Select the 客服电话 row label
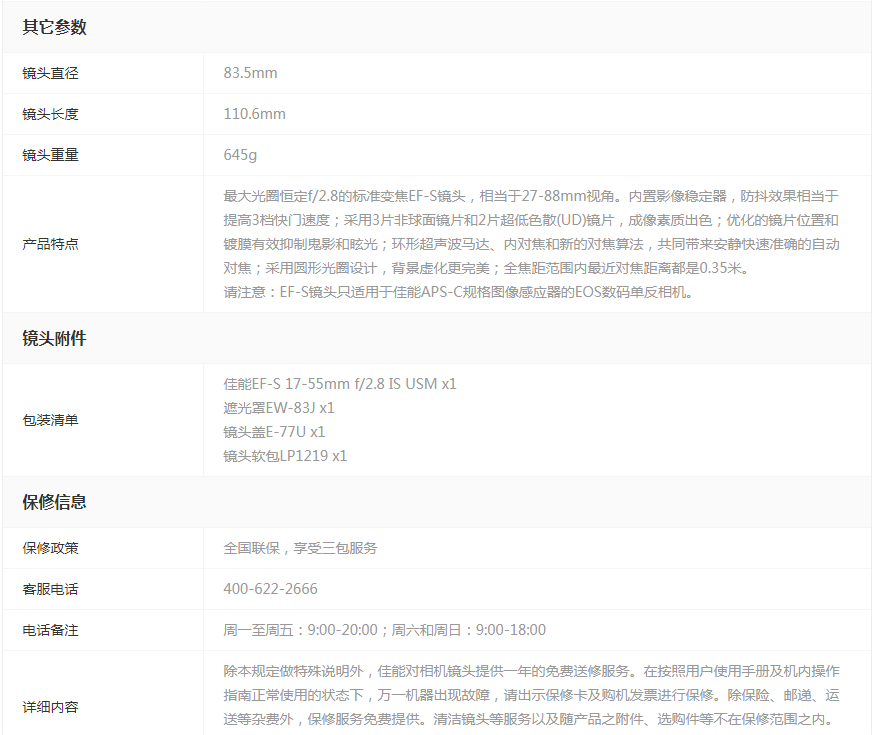The height and width of the screenshot is (735, 875). [50, 589]
